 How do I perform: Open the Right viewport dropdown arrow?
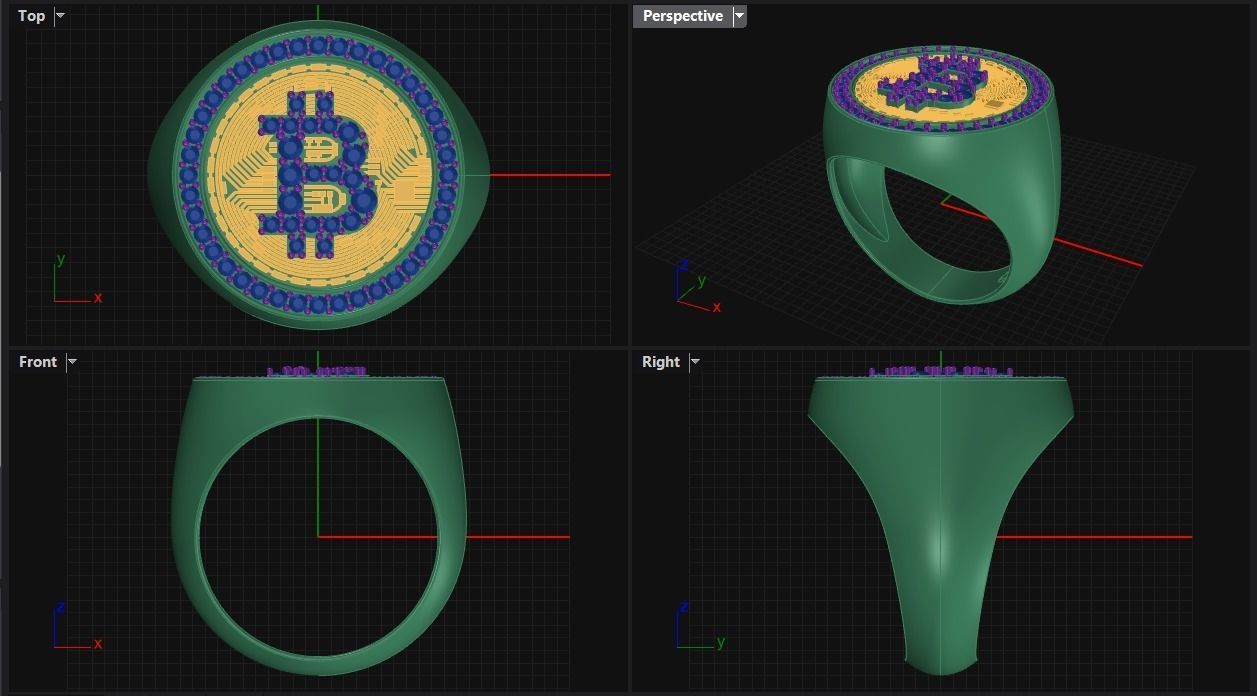point(695,362)
